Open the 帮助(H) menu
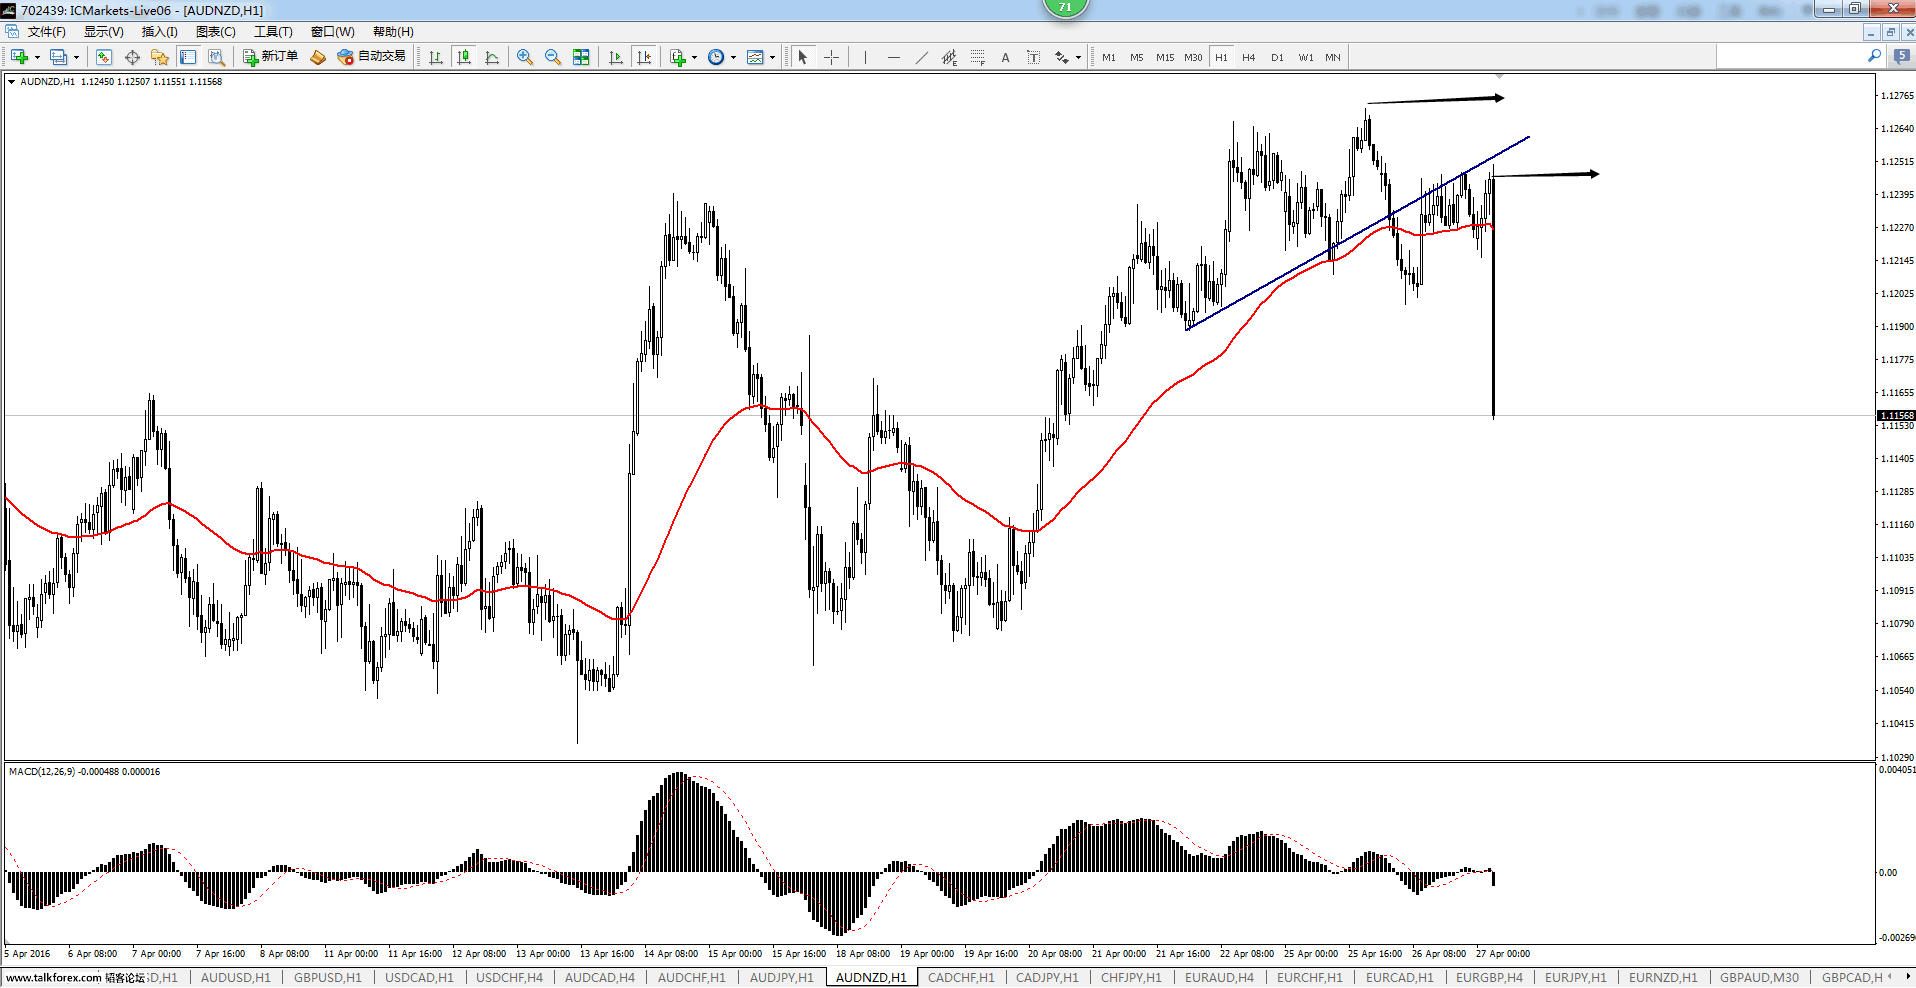Image resolution: width=1916 pixels, height=988 pixels. coord(393,32)
